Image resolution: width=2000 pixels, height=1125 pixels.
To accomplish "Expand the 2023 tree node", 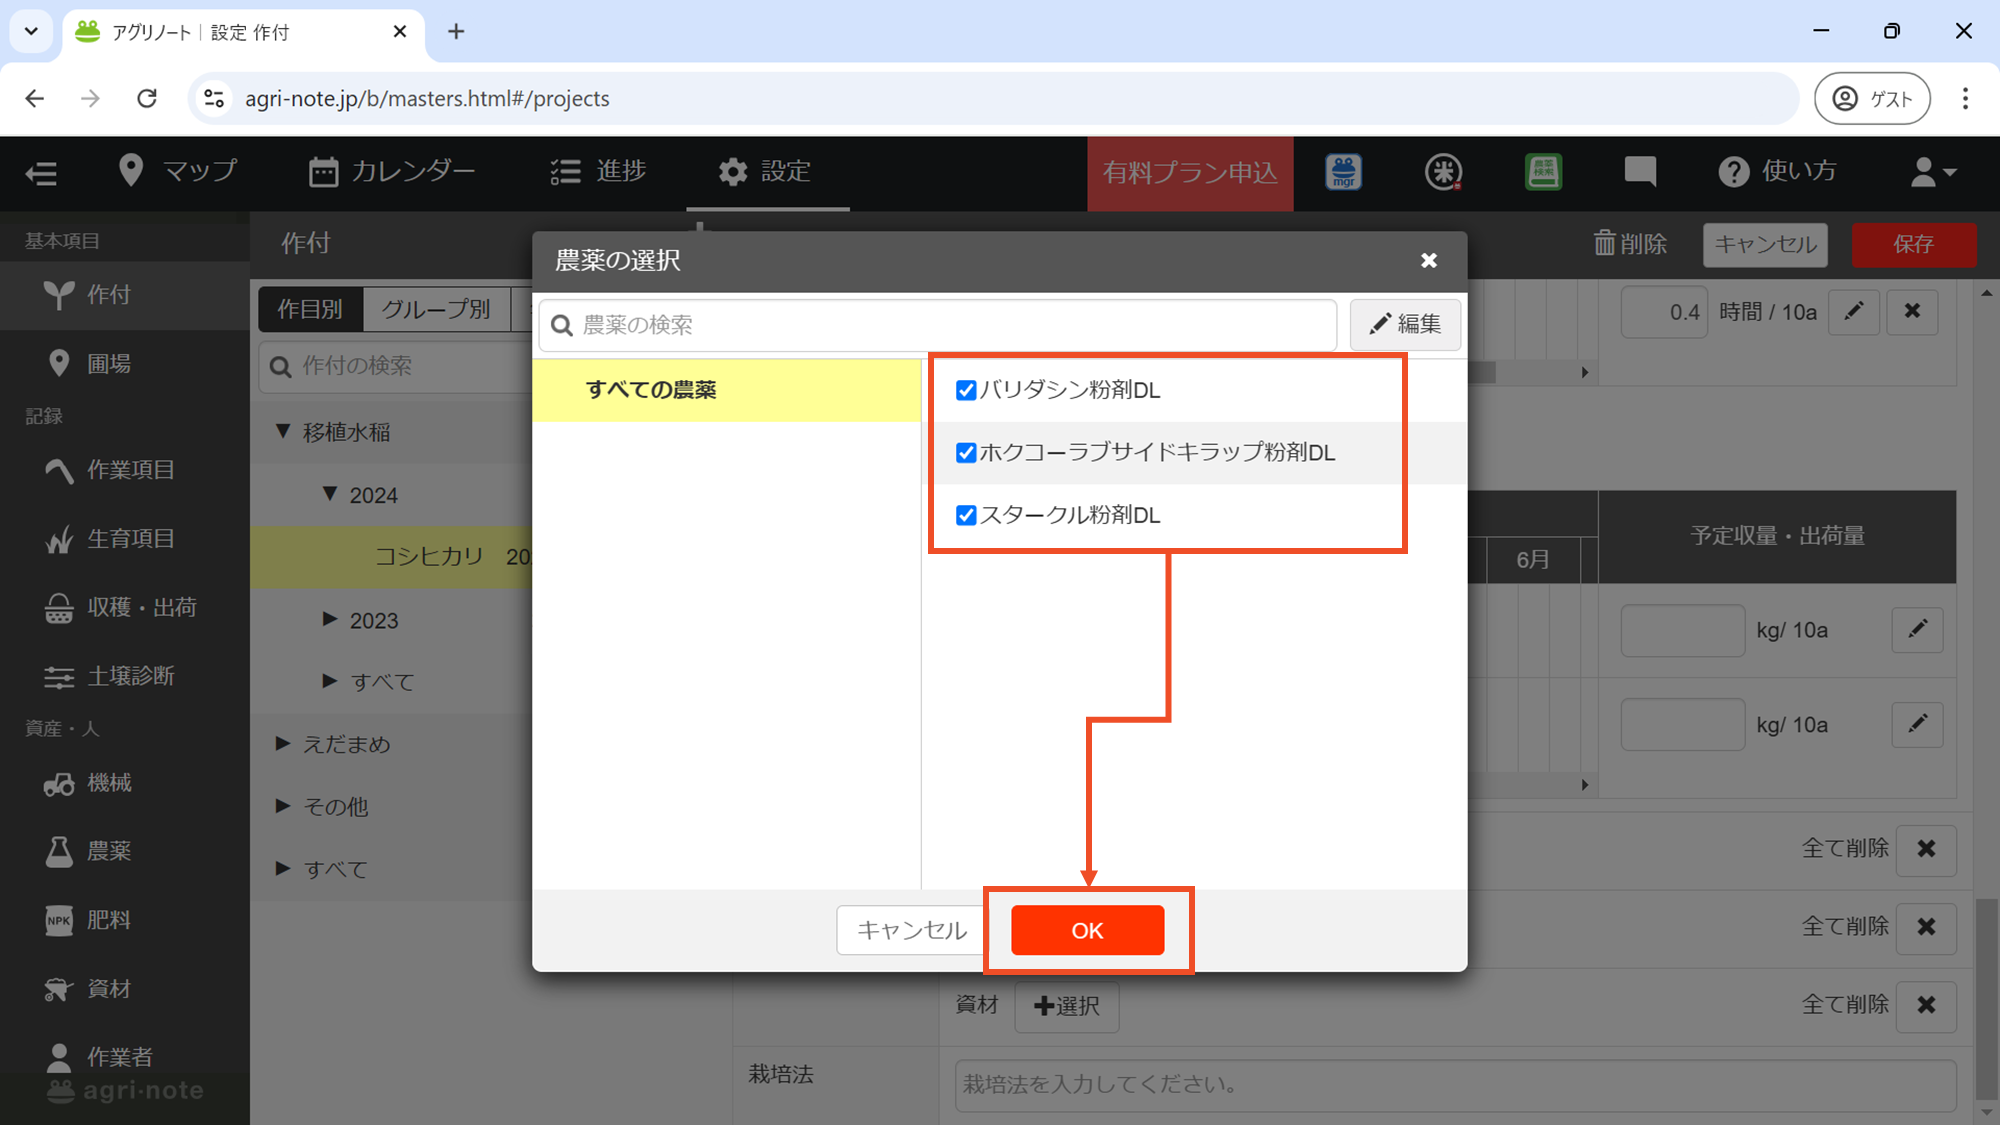I will pyautogui.click(x=330, y=620).
